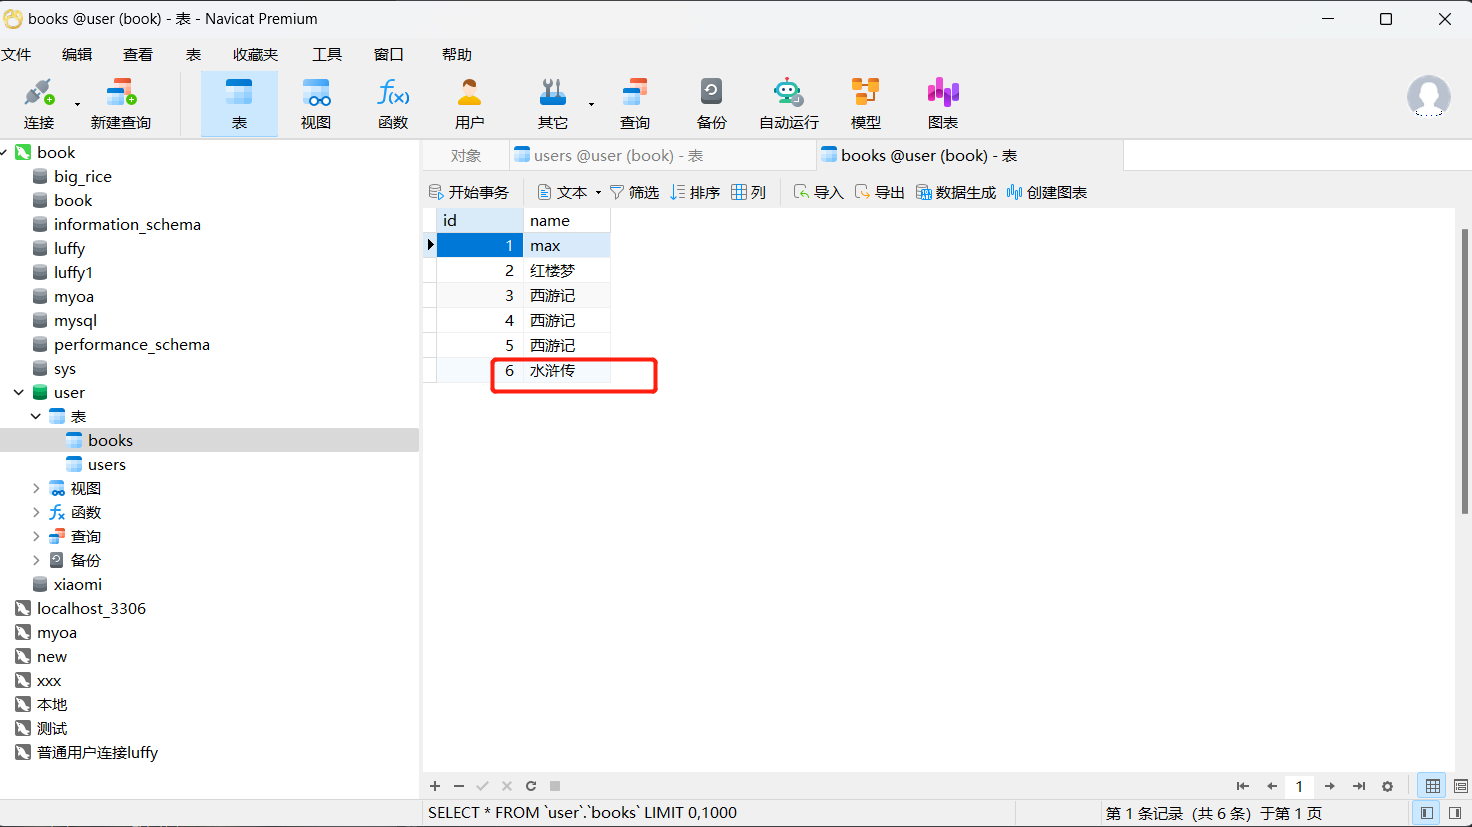Open the 自动运行 automation toolbar button
This screenshot has width=1472, height=827.
click(x=789, y=104)
